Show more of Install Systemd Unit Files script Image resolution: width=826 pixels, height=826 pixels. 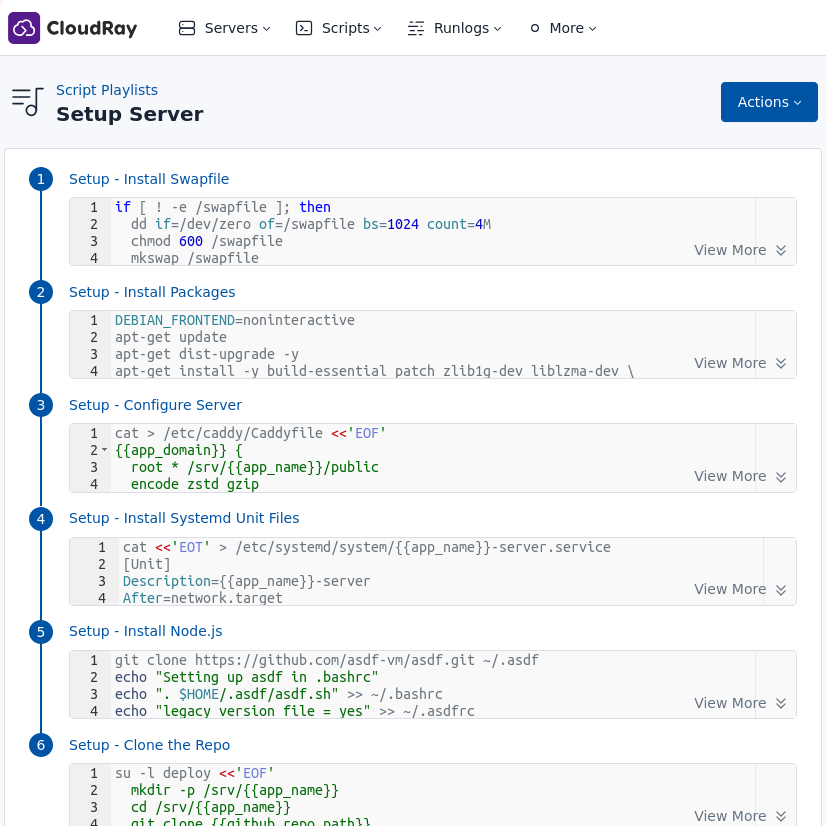[x=740, y=589]
